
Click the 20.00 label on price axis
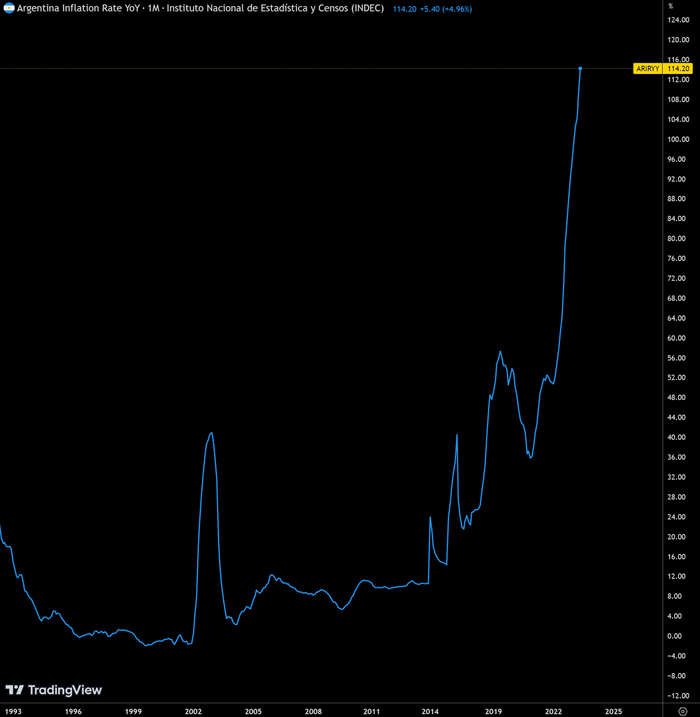(x=677, y=536)
